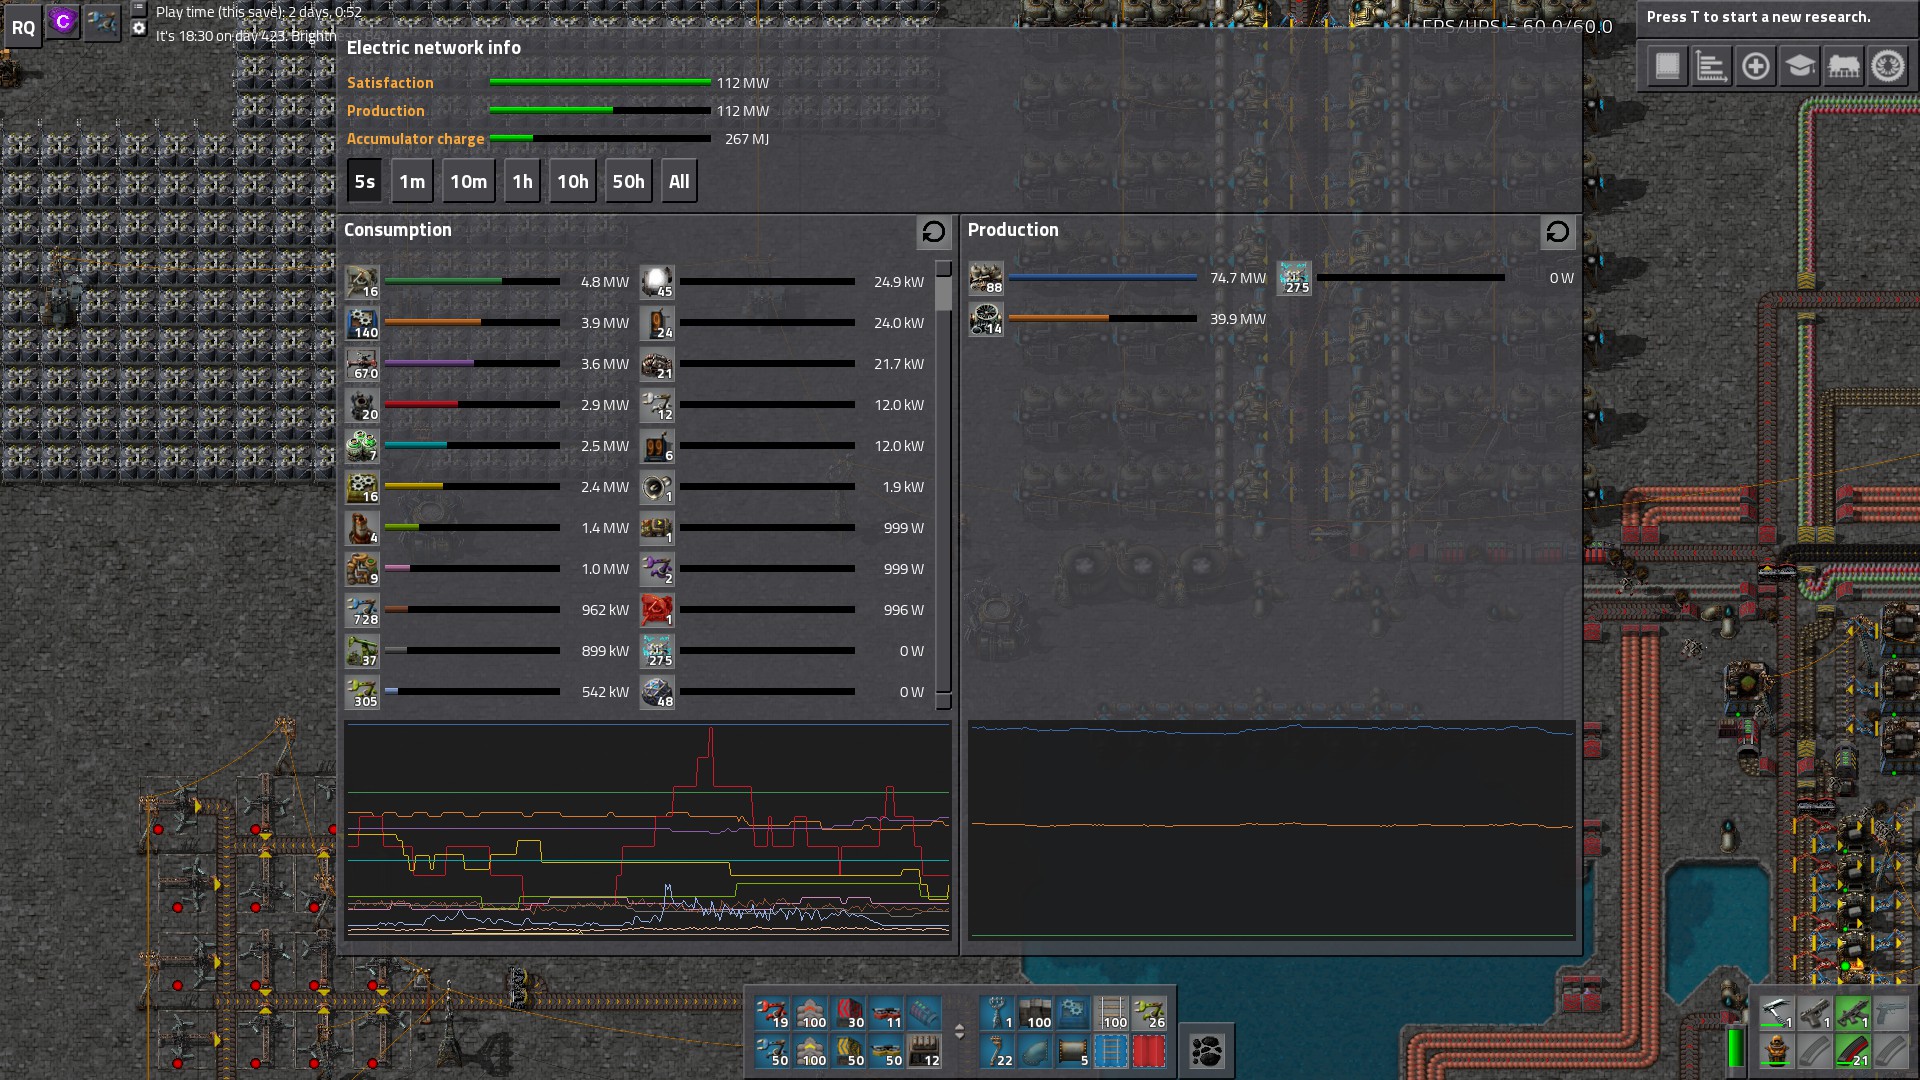Rotate quickbar rows with up-down arrows
This screenshot has width=1920, height=1080.
[959, 1031]
